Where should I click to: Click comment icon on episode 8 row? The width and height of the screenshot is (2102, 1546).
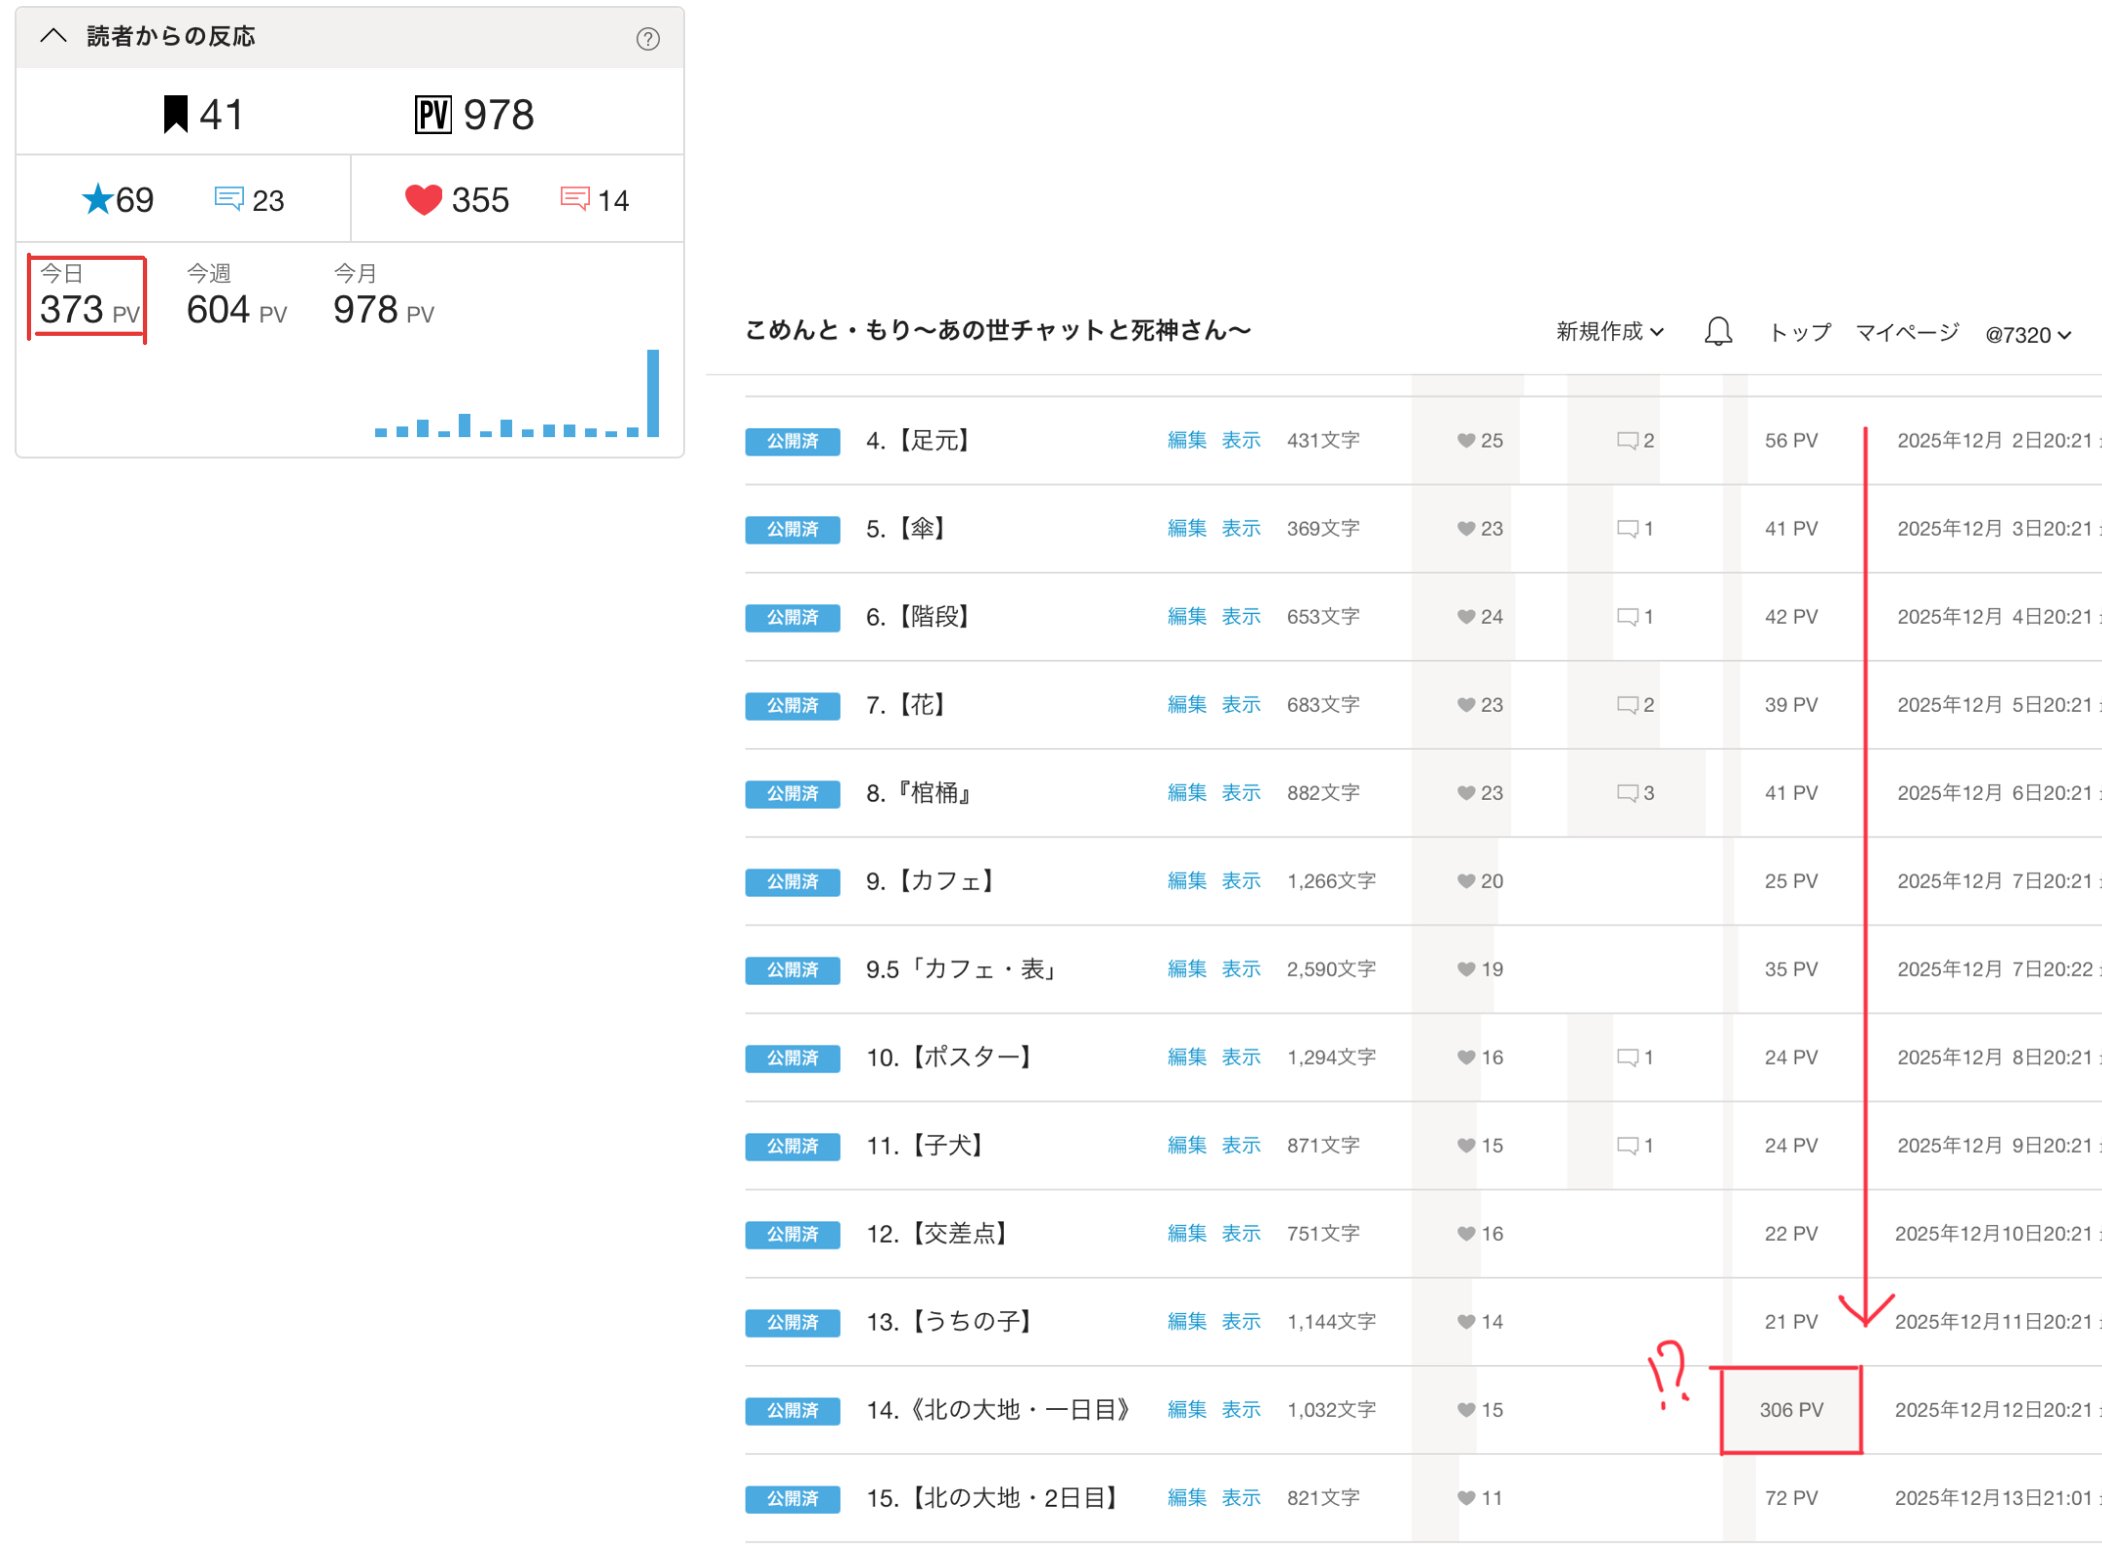pyautogui.click(x=1627, y=793)
